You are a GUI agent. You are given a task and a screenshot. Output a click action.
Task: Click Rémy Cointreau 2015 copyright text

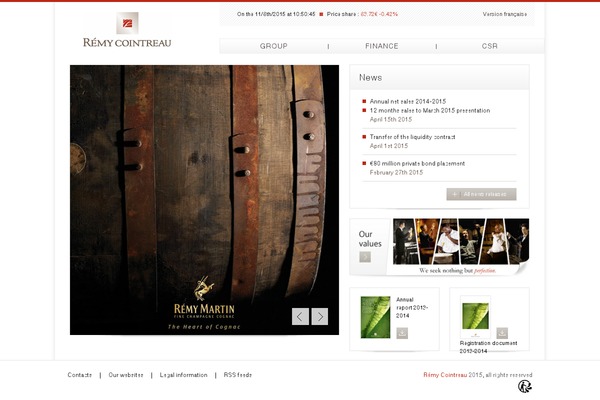point(478,375)
